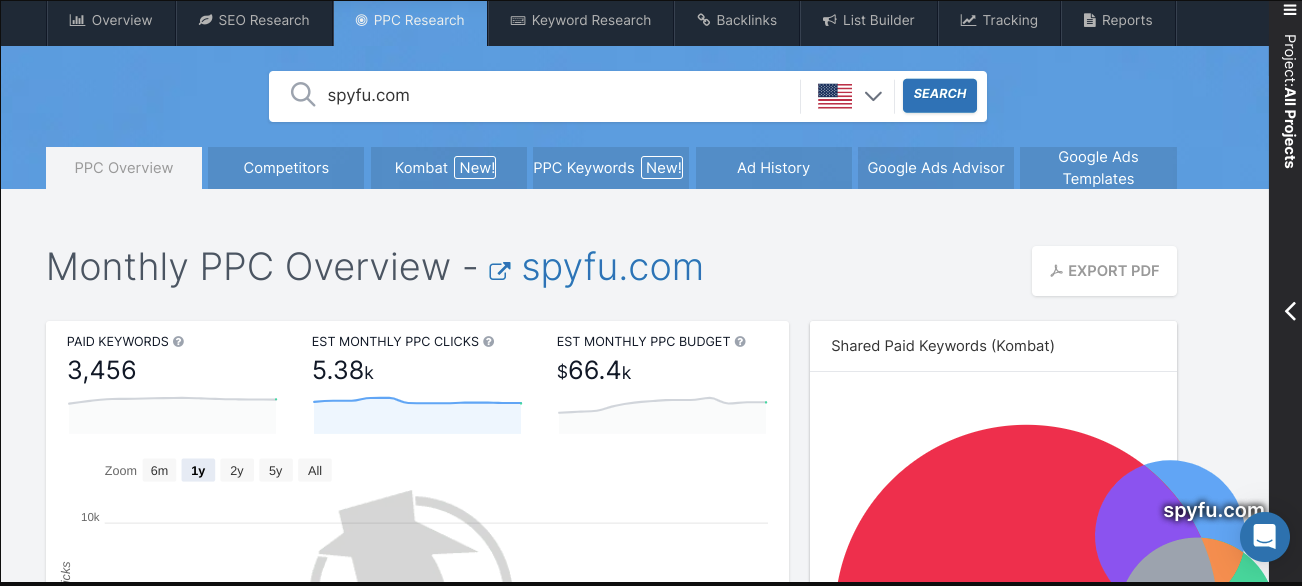Screen dimensions: 1302x586
Task: Click the Est Monthly PPC Clicks sparkline chart
Action: (x=417, y=414)
